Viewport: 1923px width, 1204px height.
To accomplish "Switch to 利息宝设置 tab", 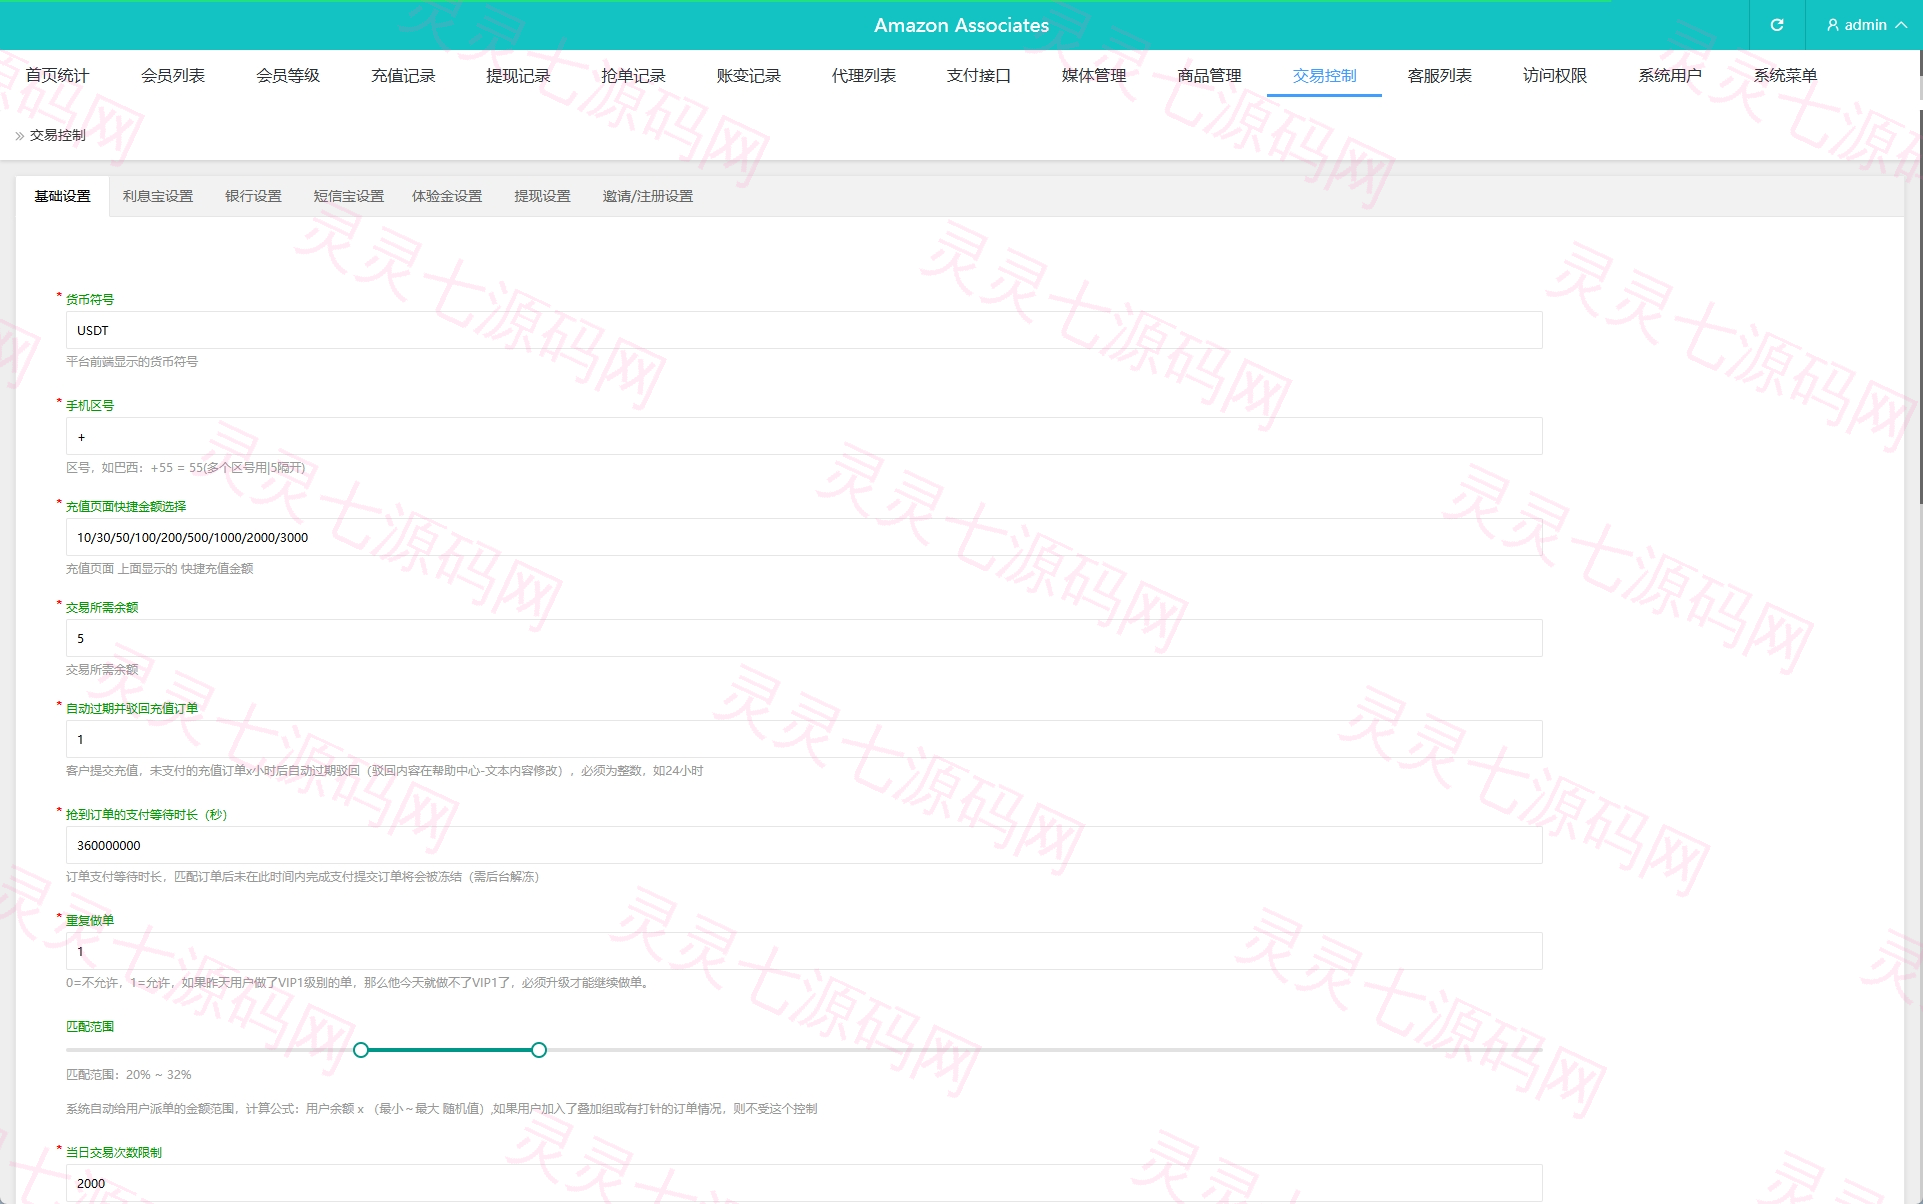I will coord(158,196).
